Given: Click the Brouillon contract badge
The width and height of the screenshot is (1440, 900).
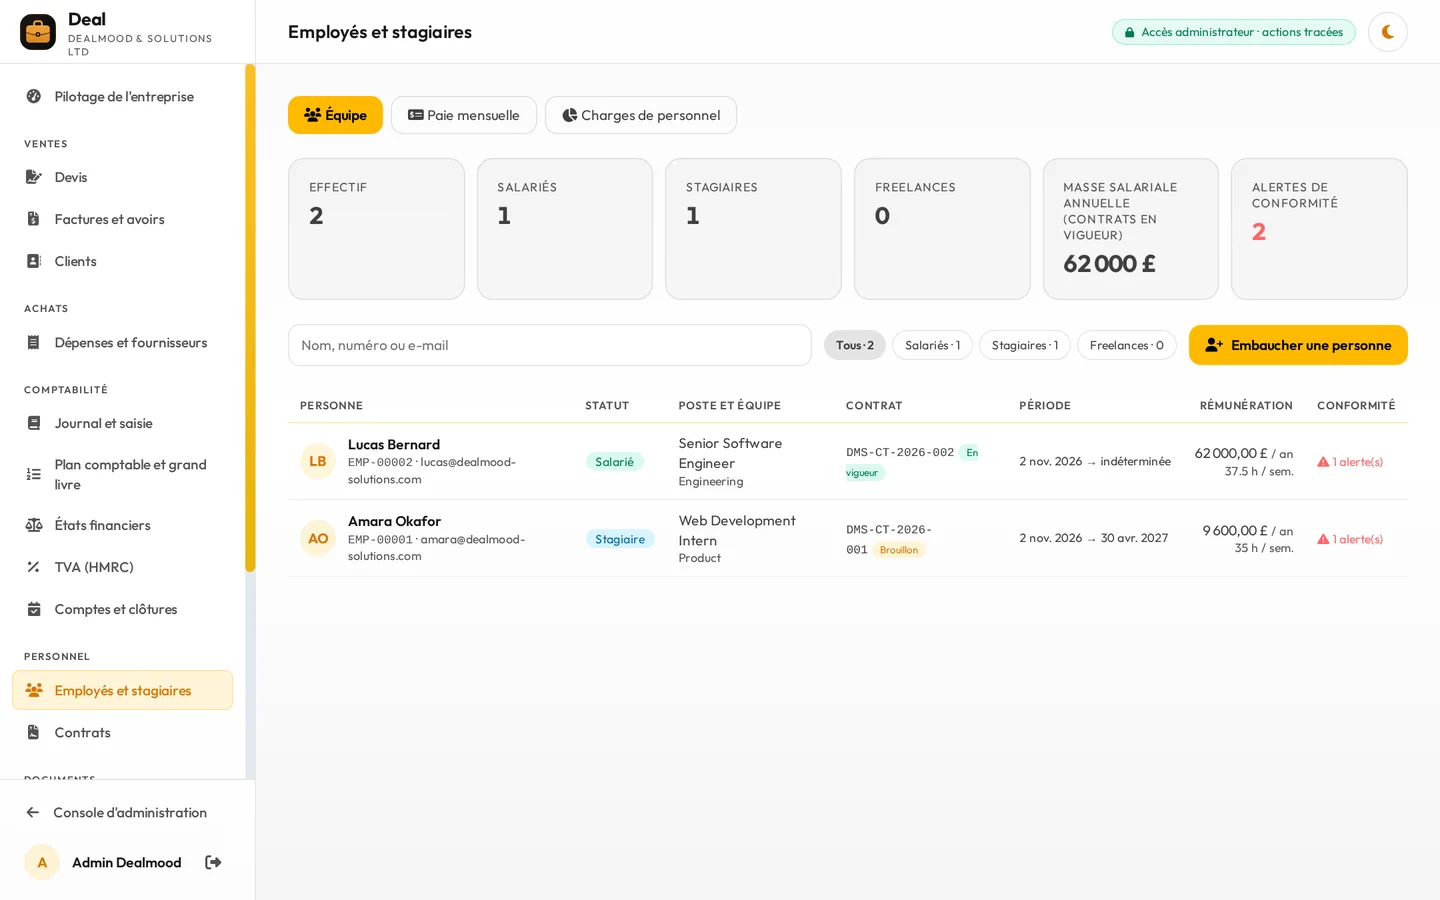Looking at the screenshot, I should [x=899, y=550].
